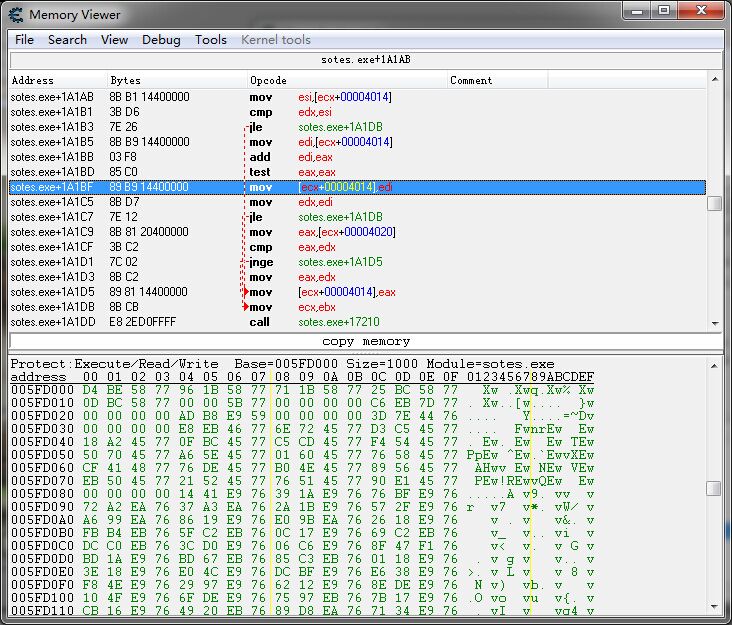Open the Tools menu

point(210,40)
